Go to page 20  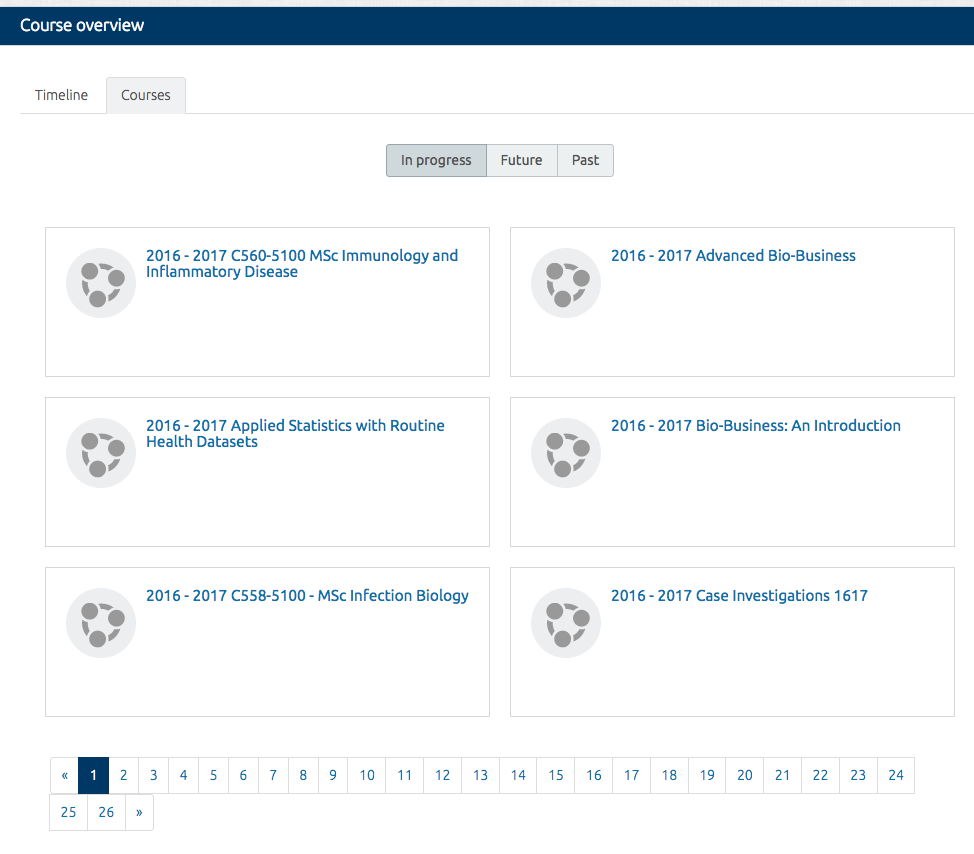tap(745, 775)
